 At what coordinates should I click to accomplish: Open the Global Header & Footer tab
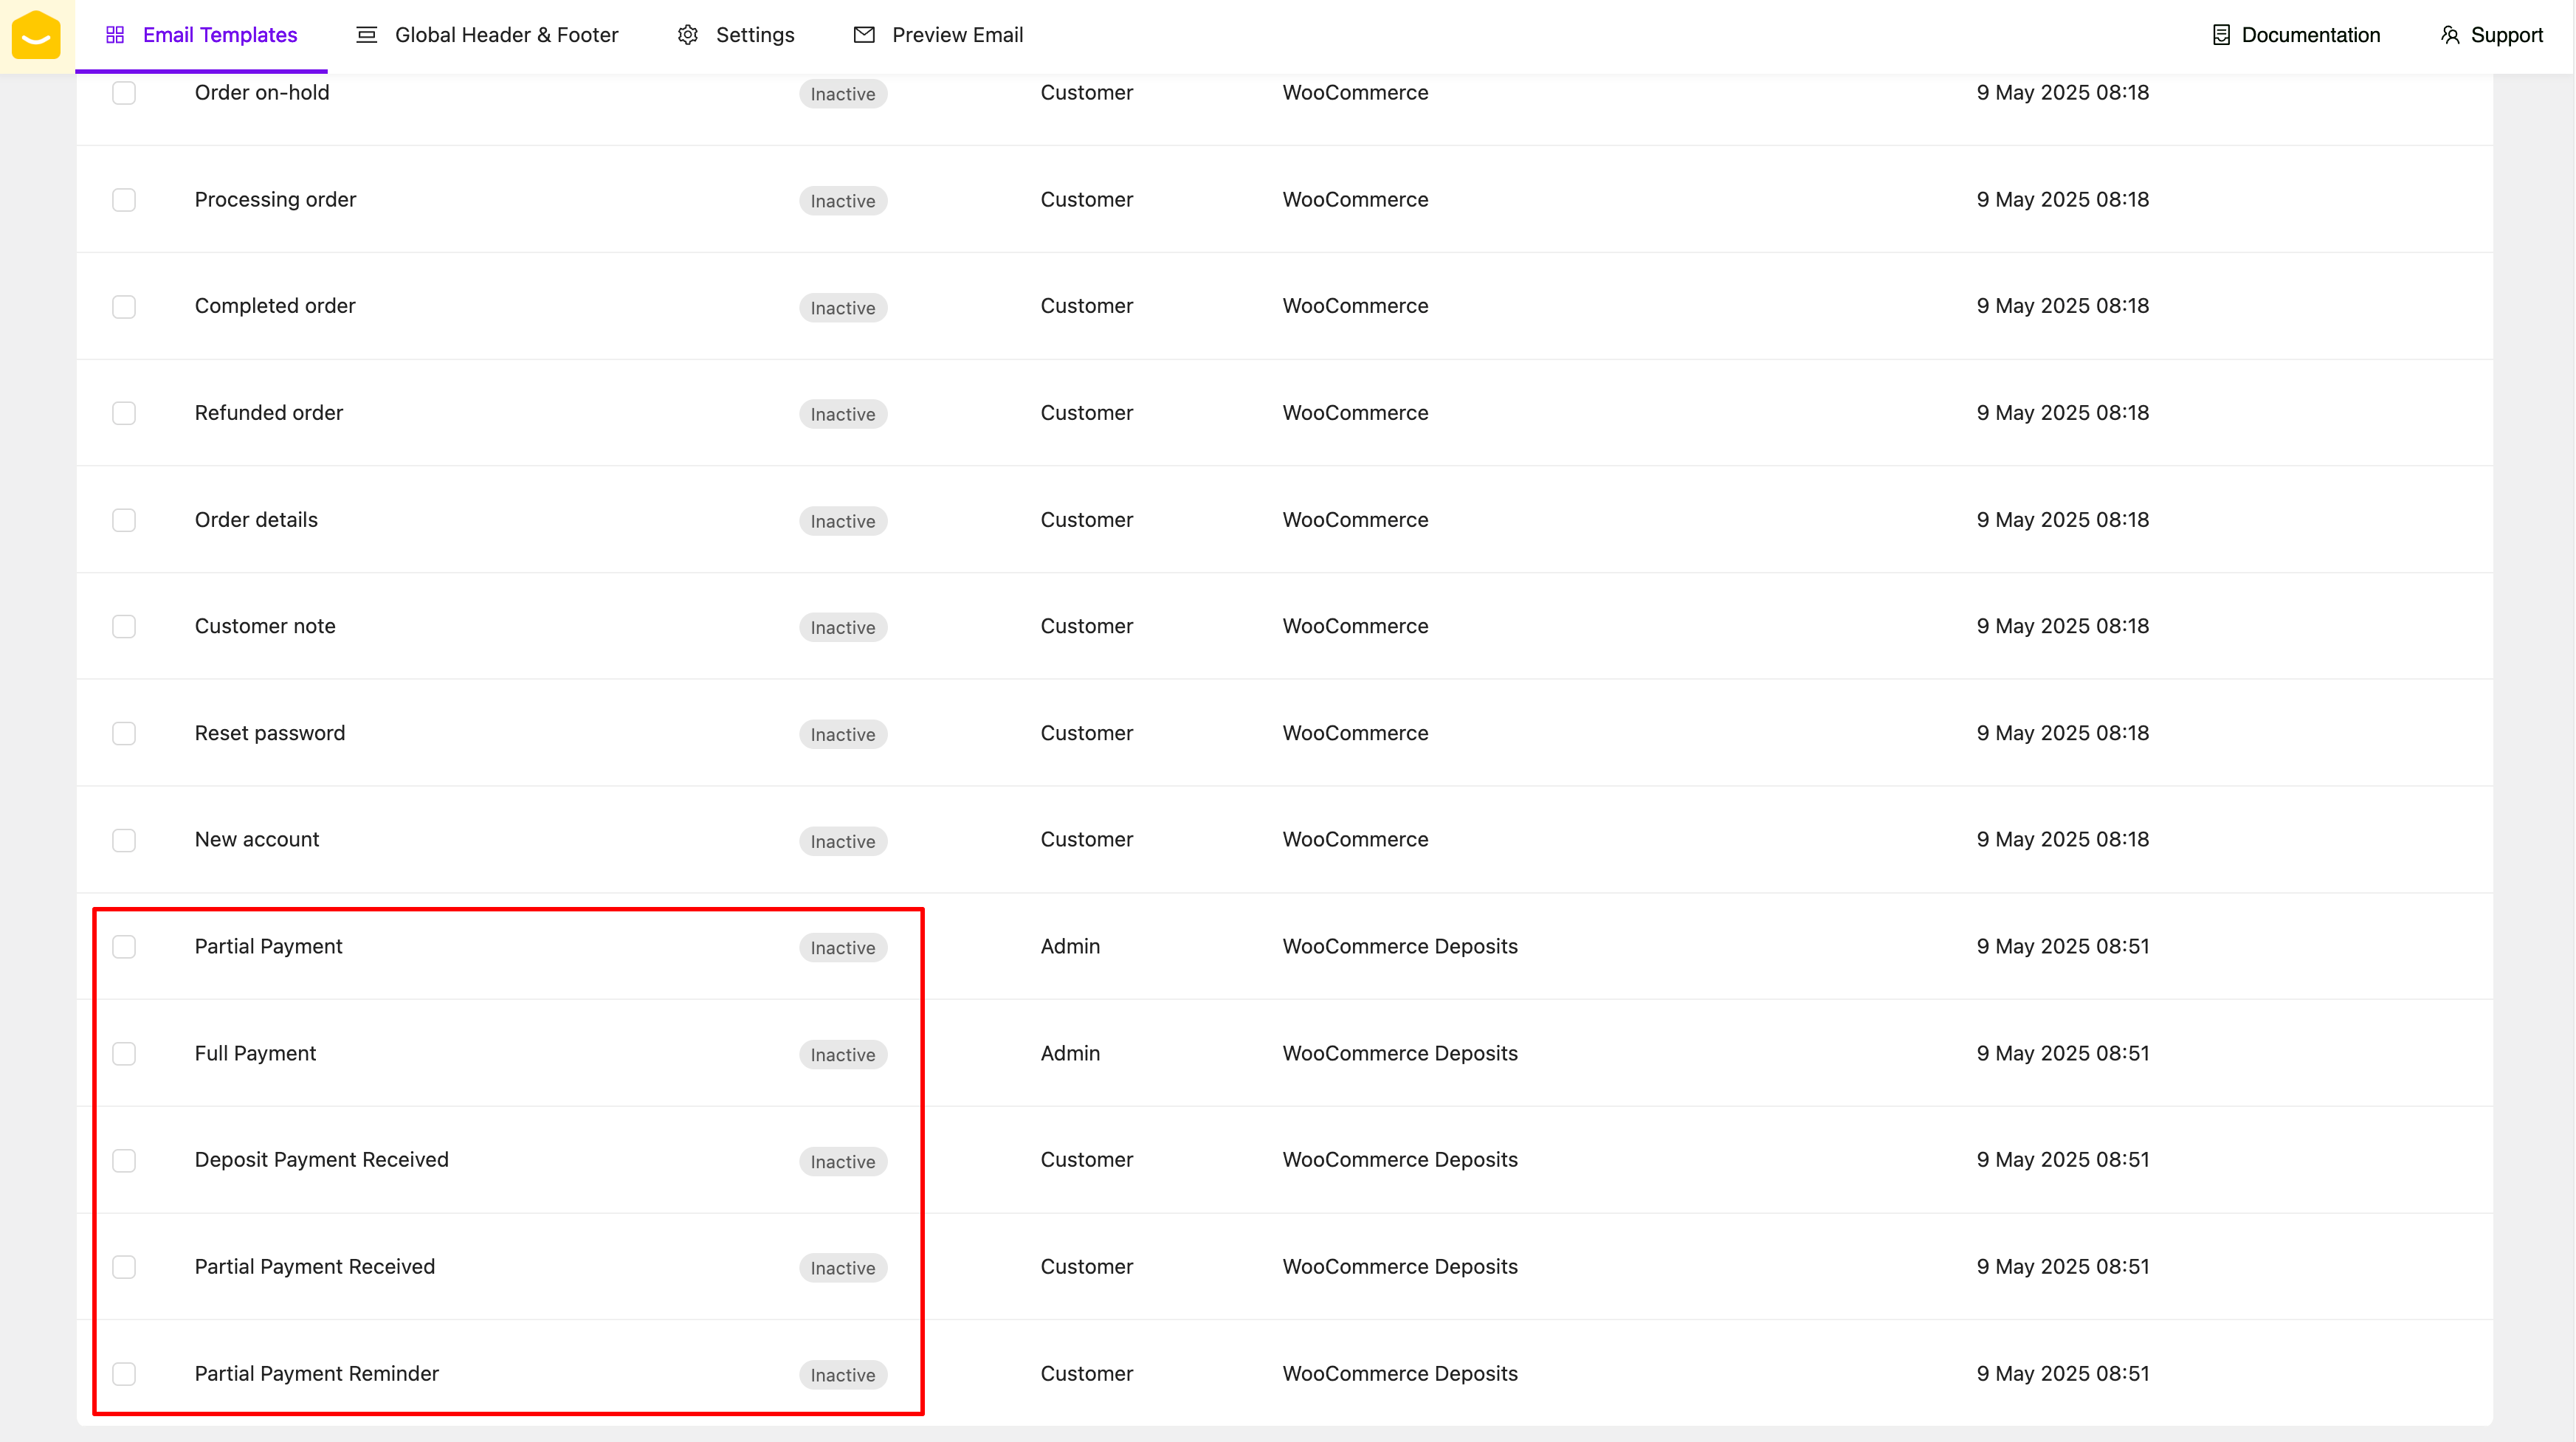click(506, 35)
